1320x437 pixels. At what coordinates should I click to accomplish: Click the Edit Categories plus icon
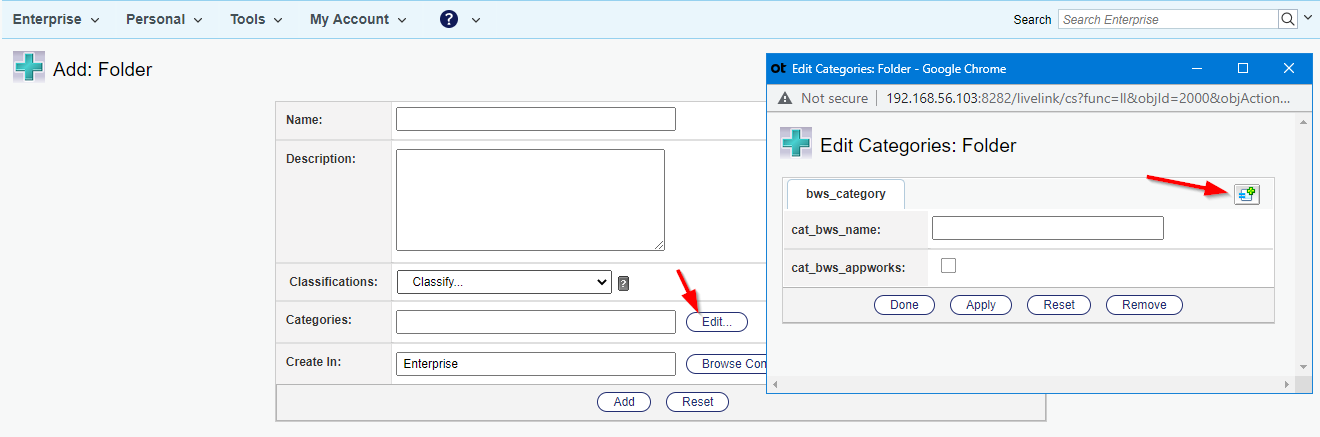pos(796,143)
